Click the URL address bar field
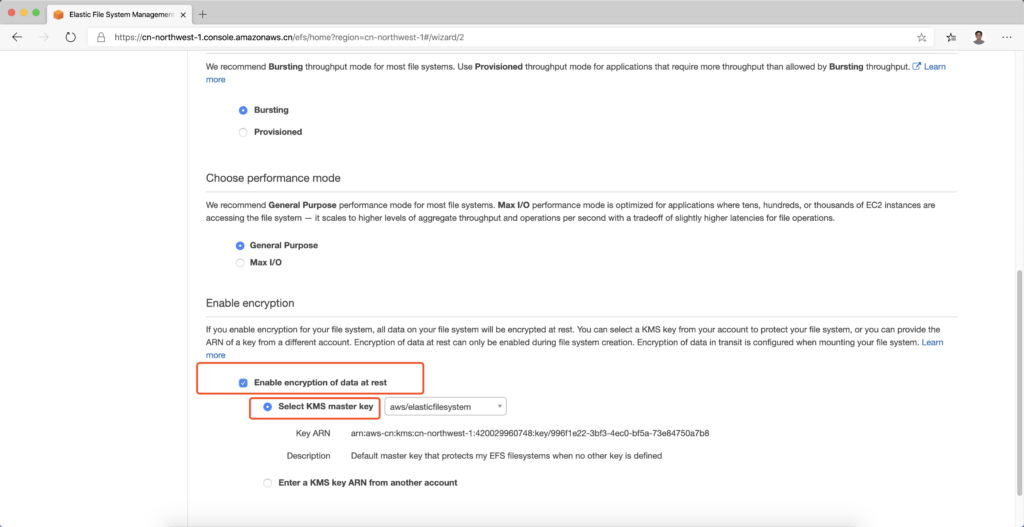 pyautogui.click(x=500, y=37)
